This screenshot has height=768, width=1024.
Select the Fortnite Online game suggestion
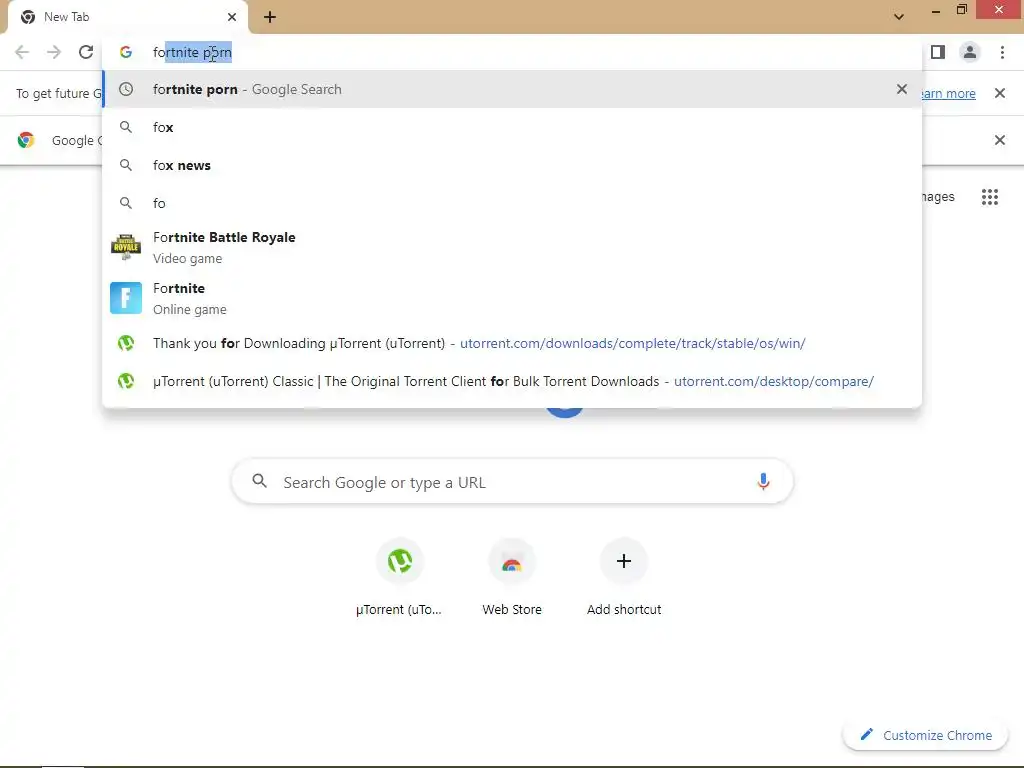[x=512, y=298]
